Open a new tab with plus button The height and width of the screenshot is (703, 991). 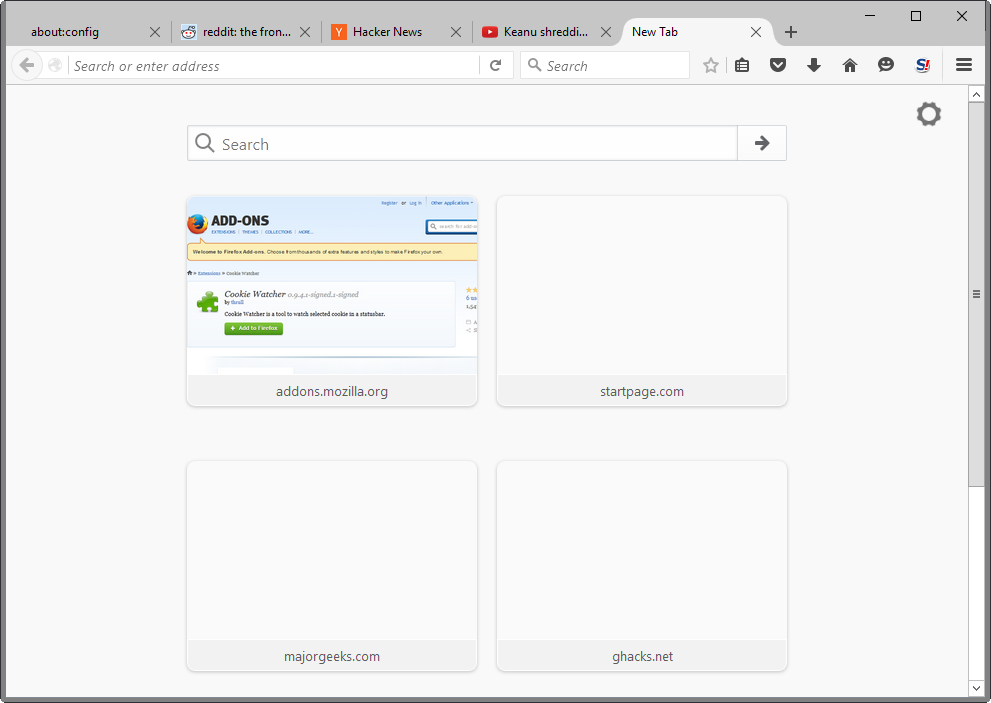pyautogui.click(x=791, y=32)
